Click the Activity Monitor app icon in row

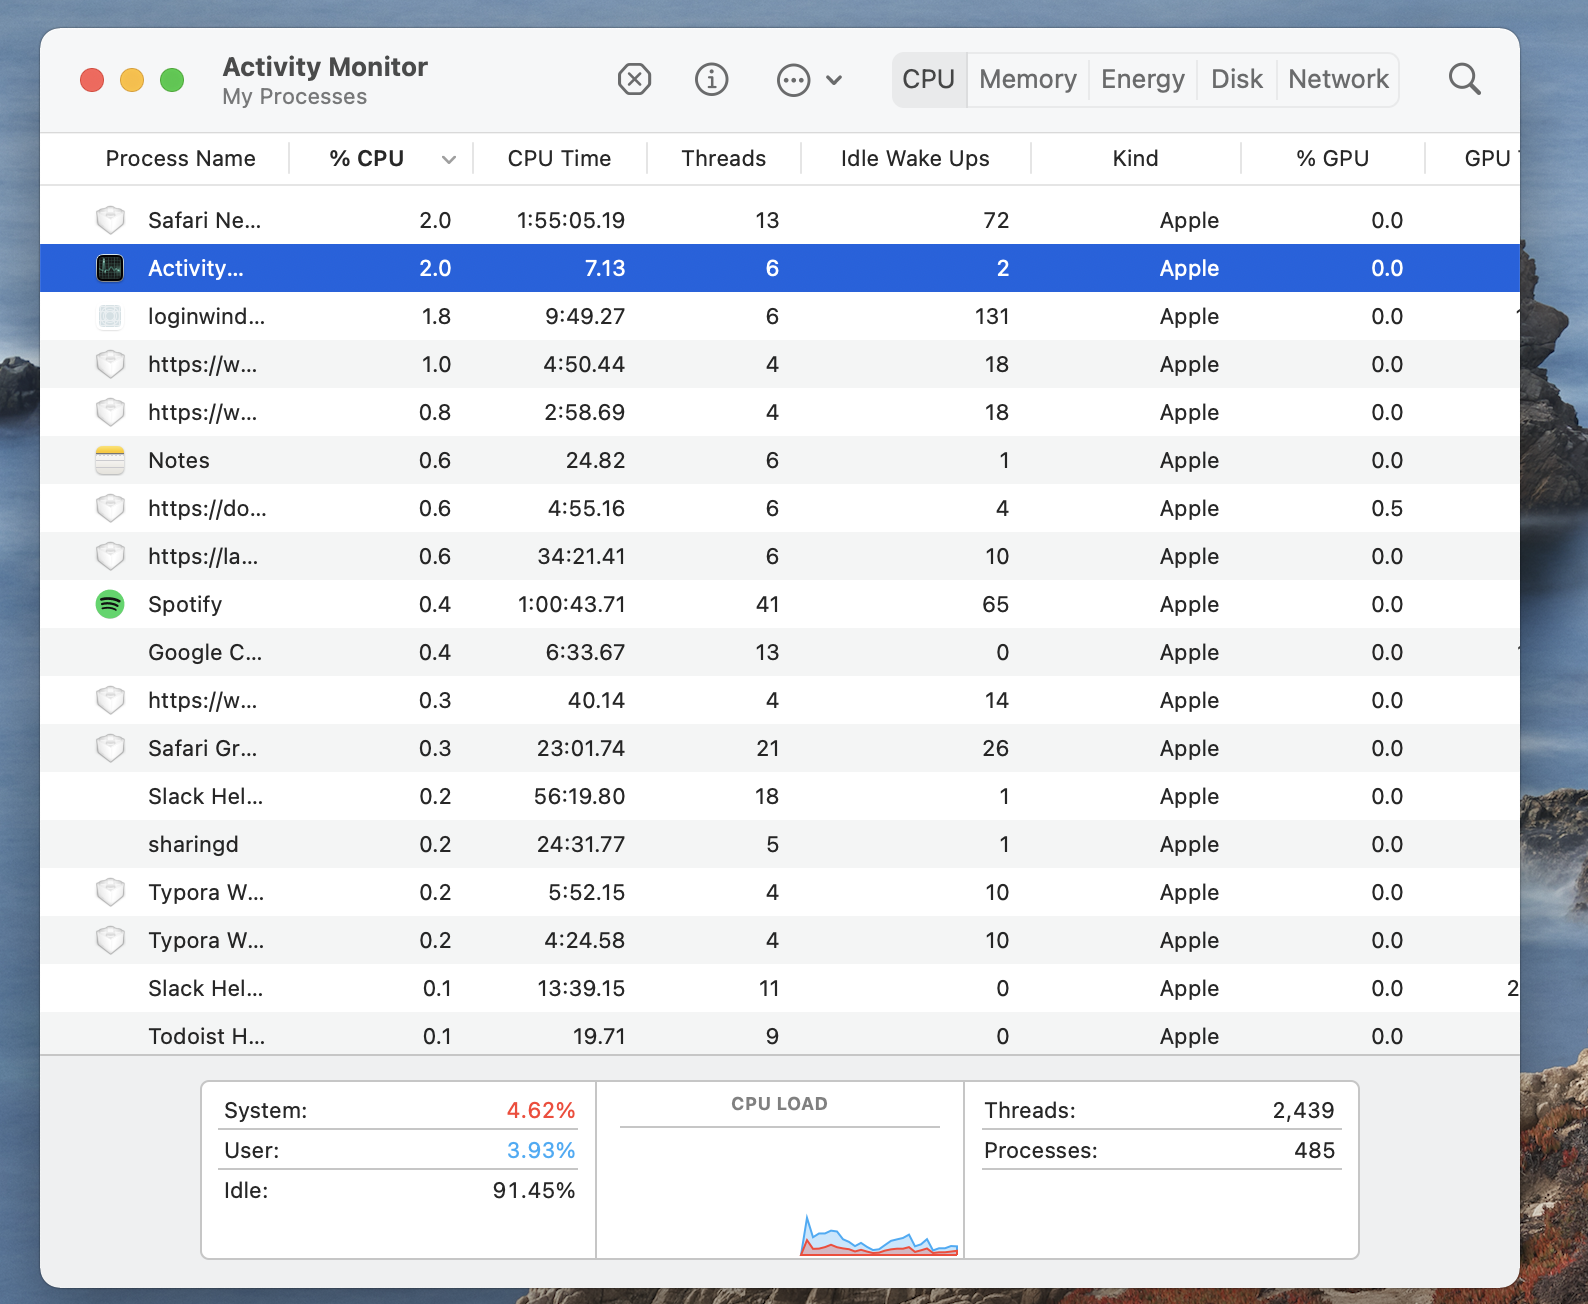point(110,268)
